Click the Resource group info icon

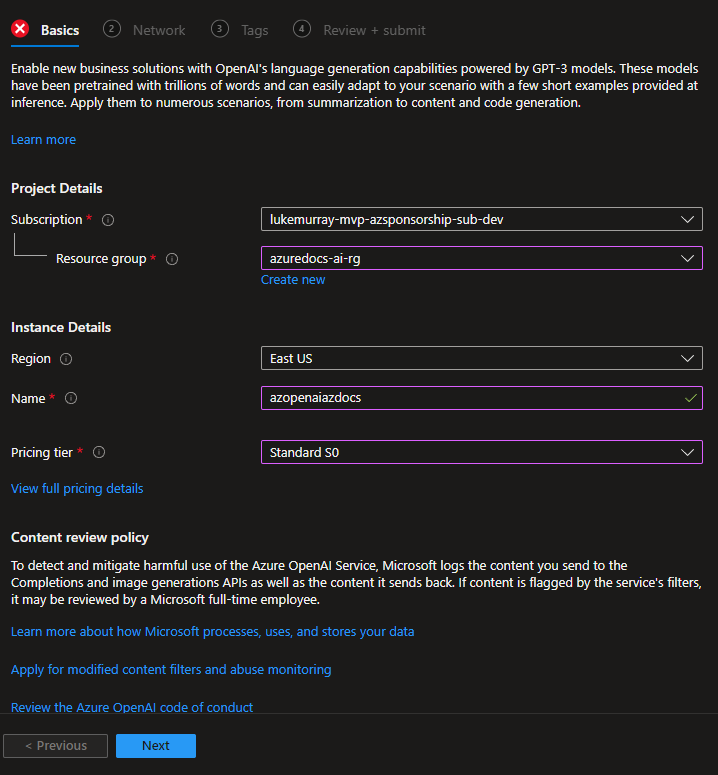pyautogui.click(x=172, y=259)
